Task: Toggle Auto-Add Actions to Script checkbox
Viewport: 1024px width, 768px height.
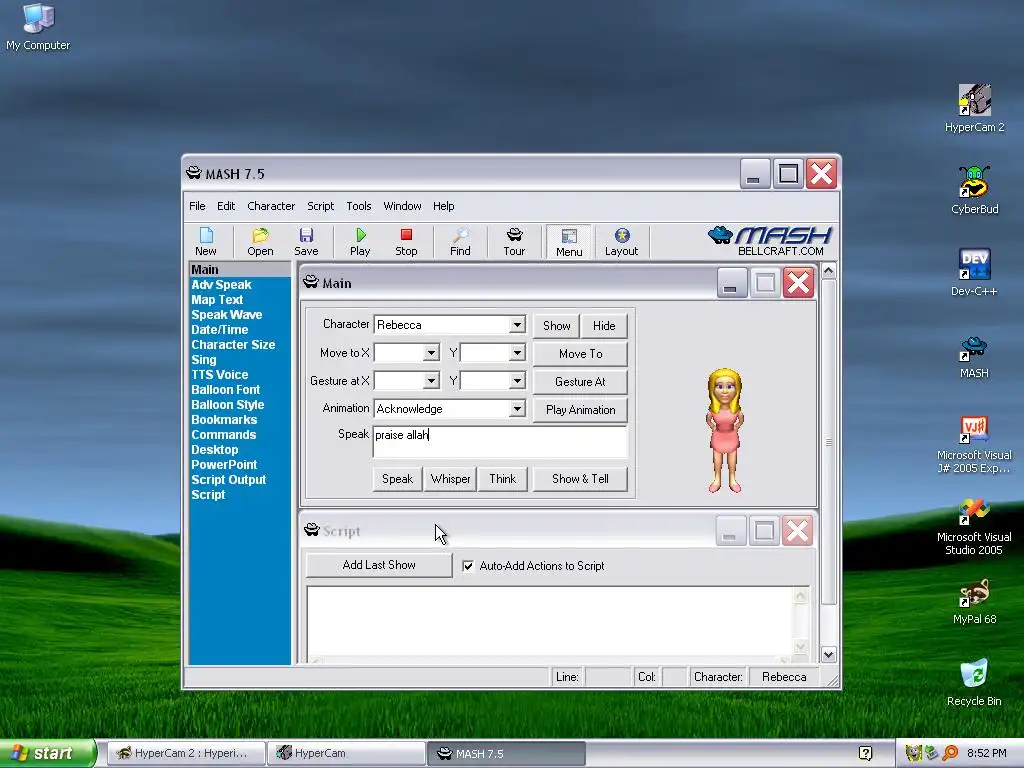Action: [468, 566]
